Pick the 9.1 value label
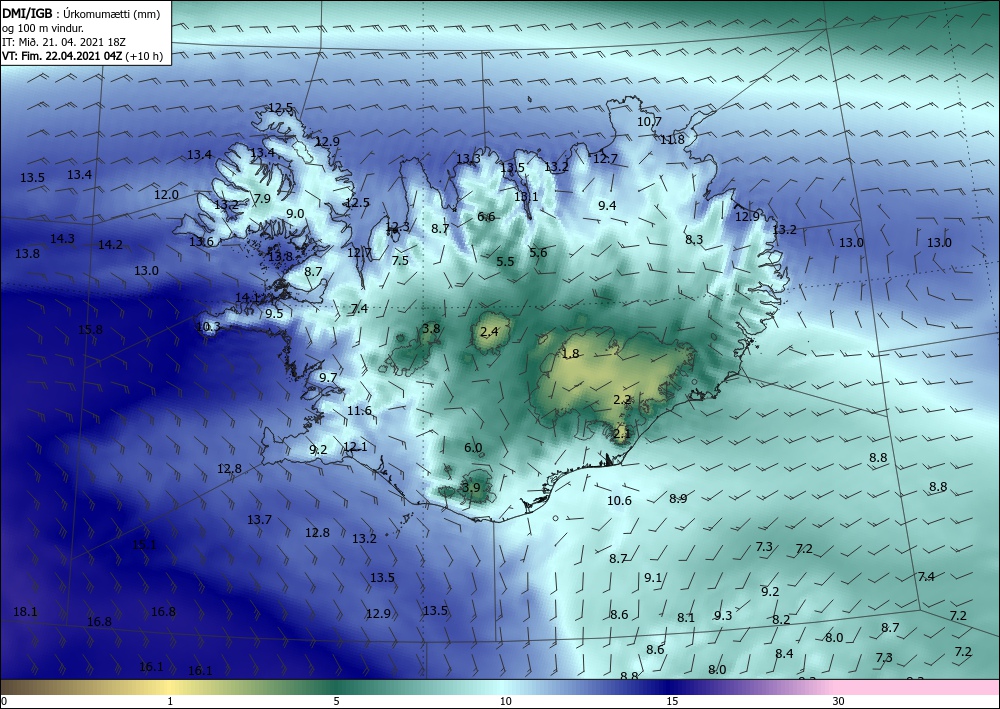1000x709 pixels. pos(652,578)
